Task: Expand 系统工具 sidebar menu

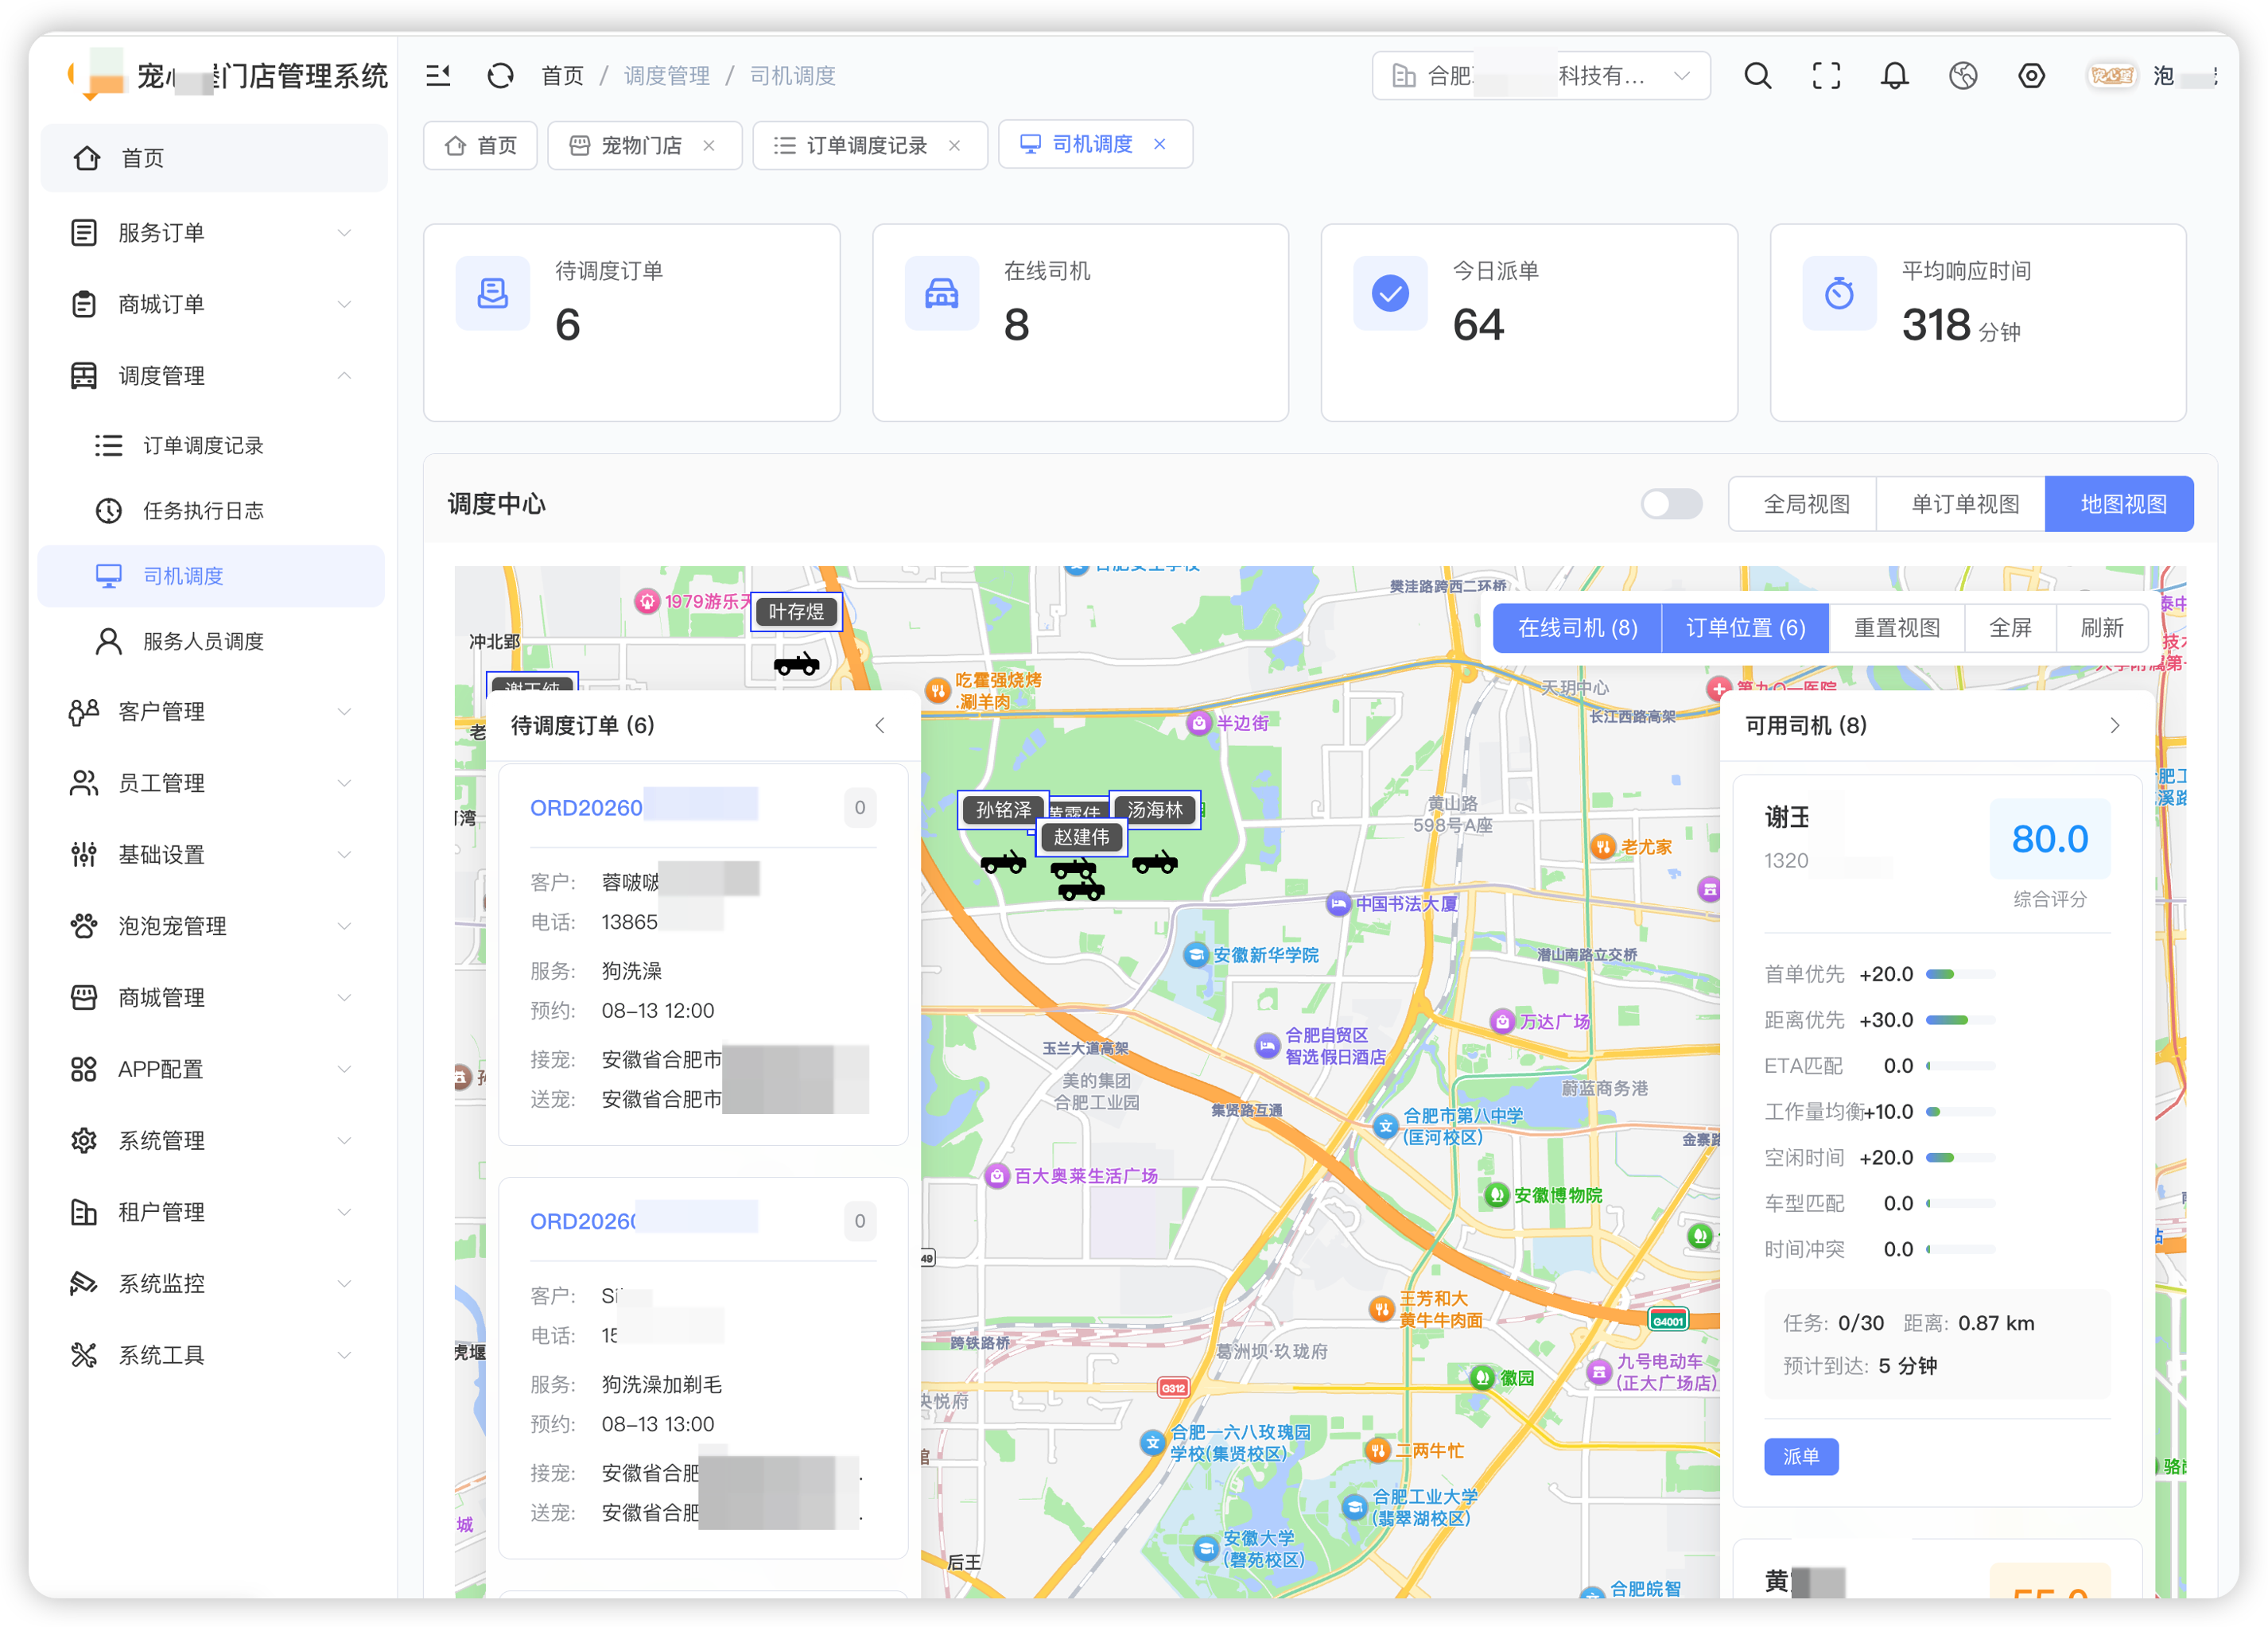Action: 213,1355
